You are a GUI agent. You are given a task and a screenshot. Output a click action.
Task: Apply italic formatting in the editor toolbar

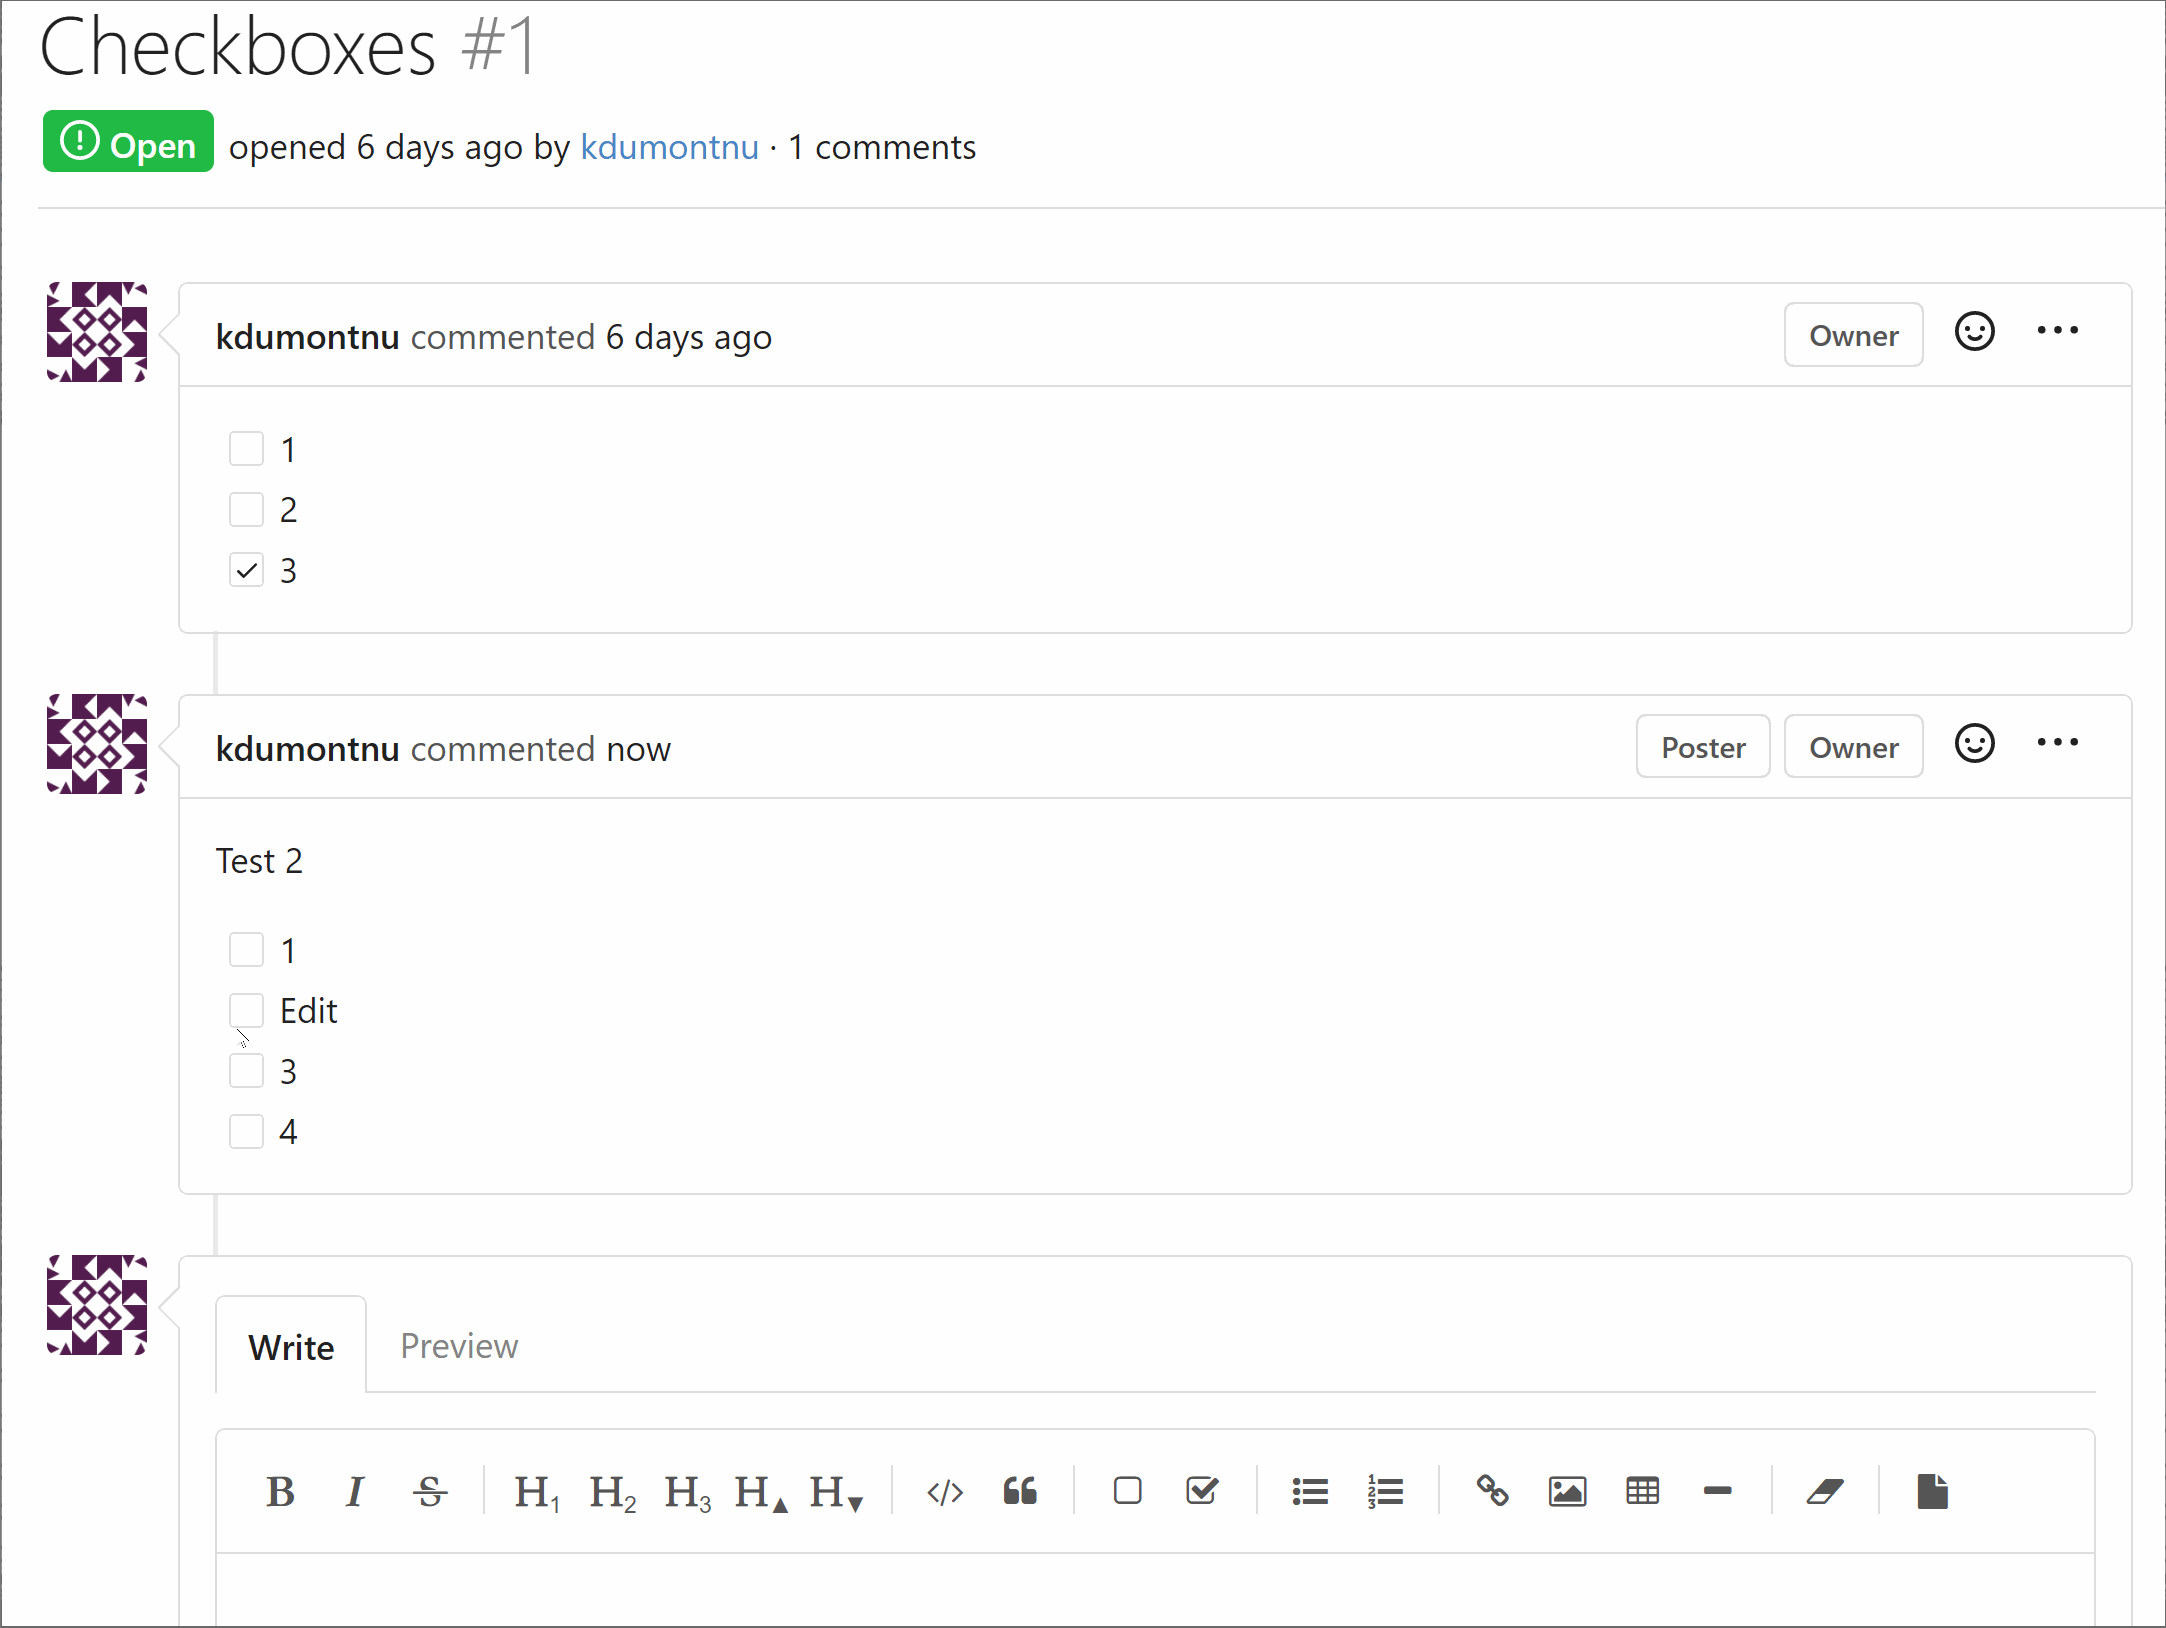click(x=355, y=1492)
